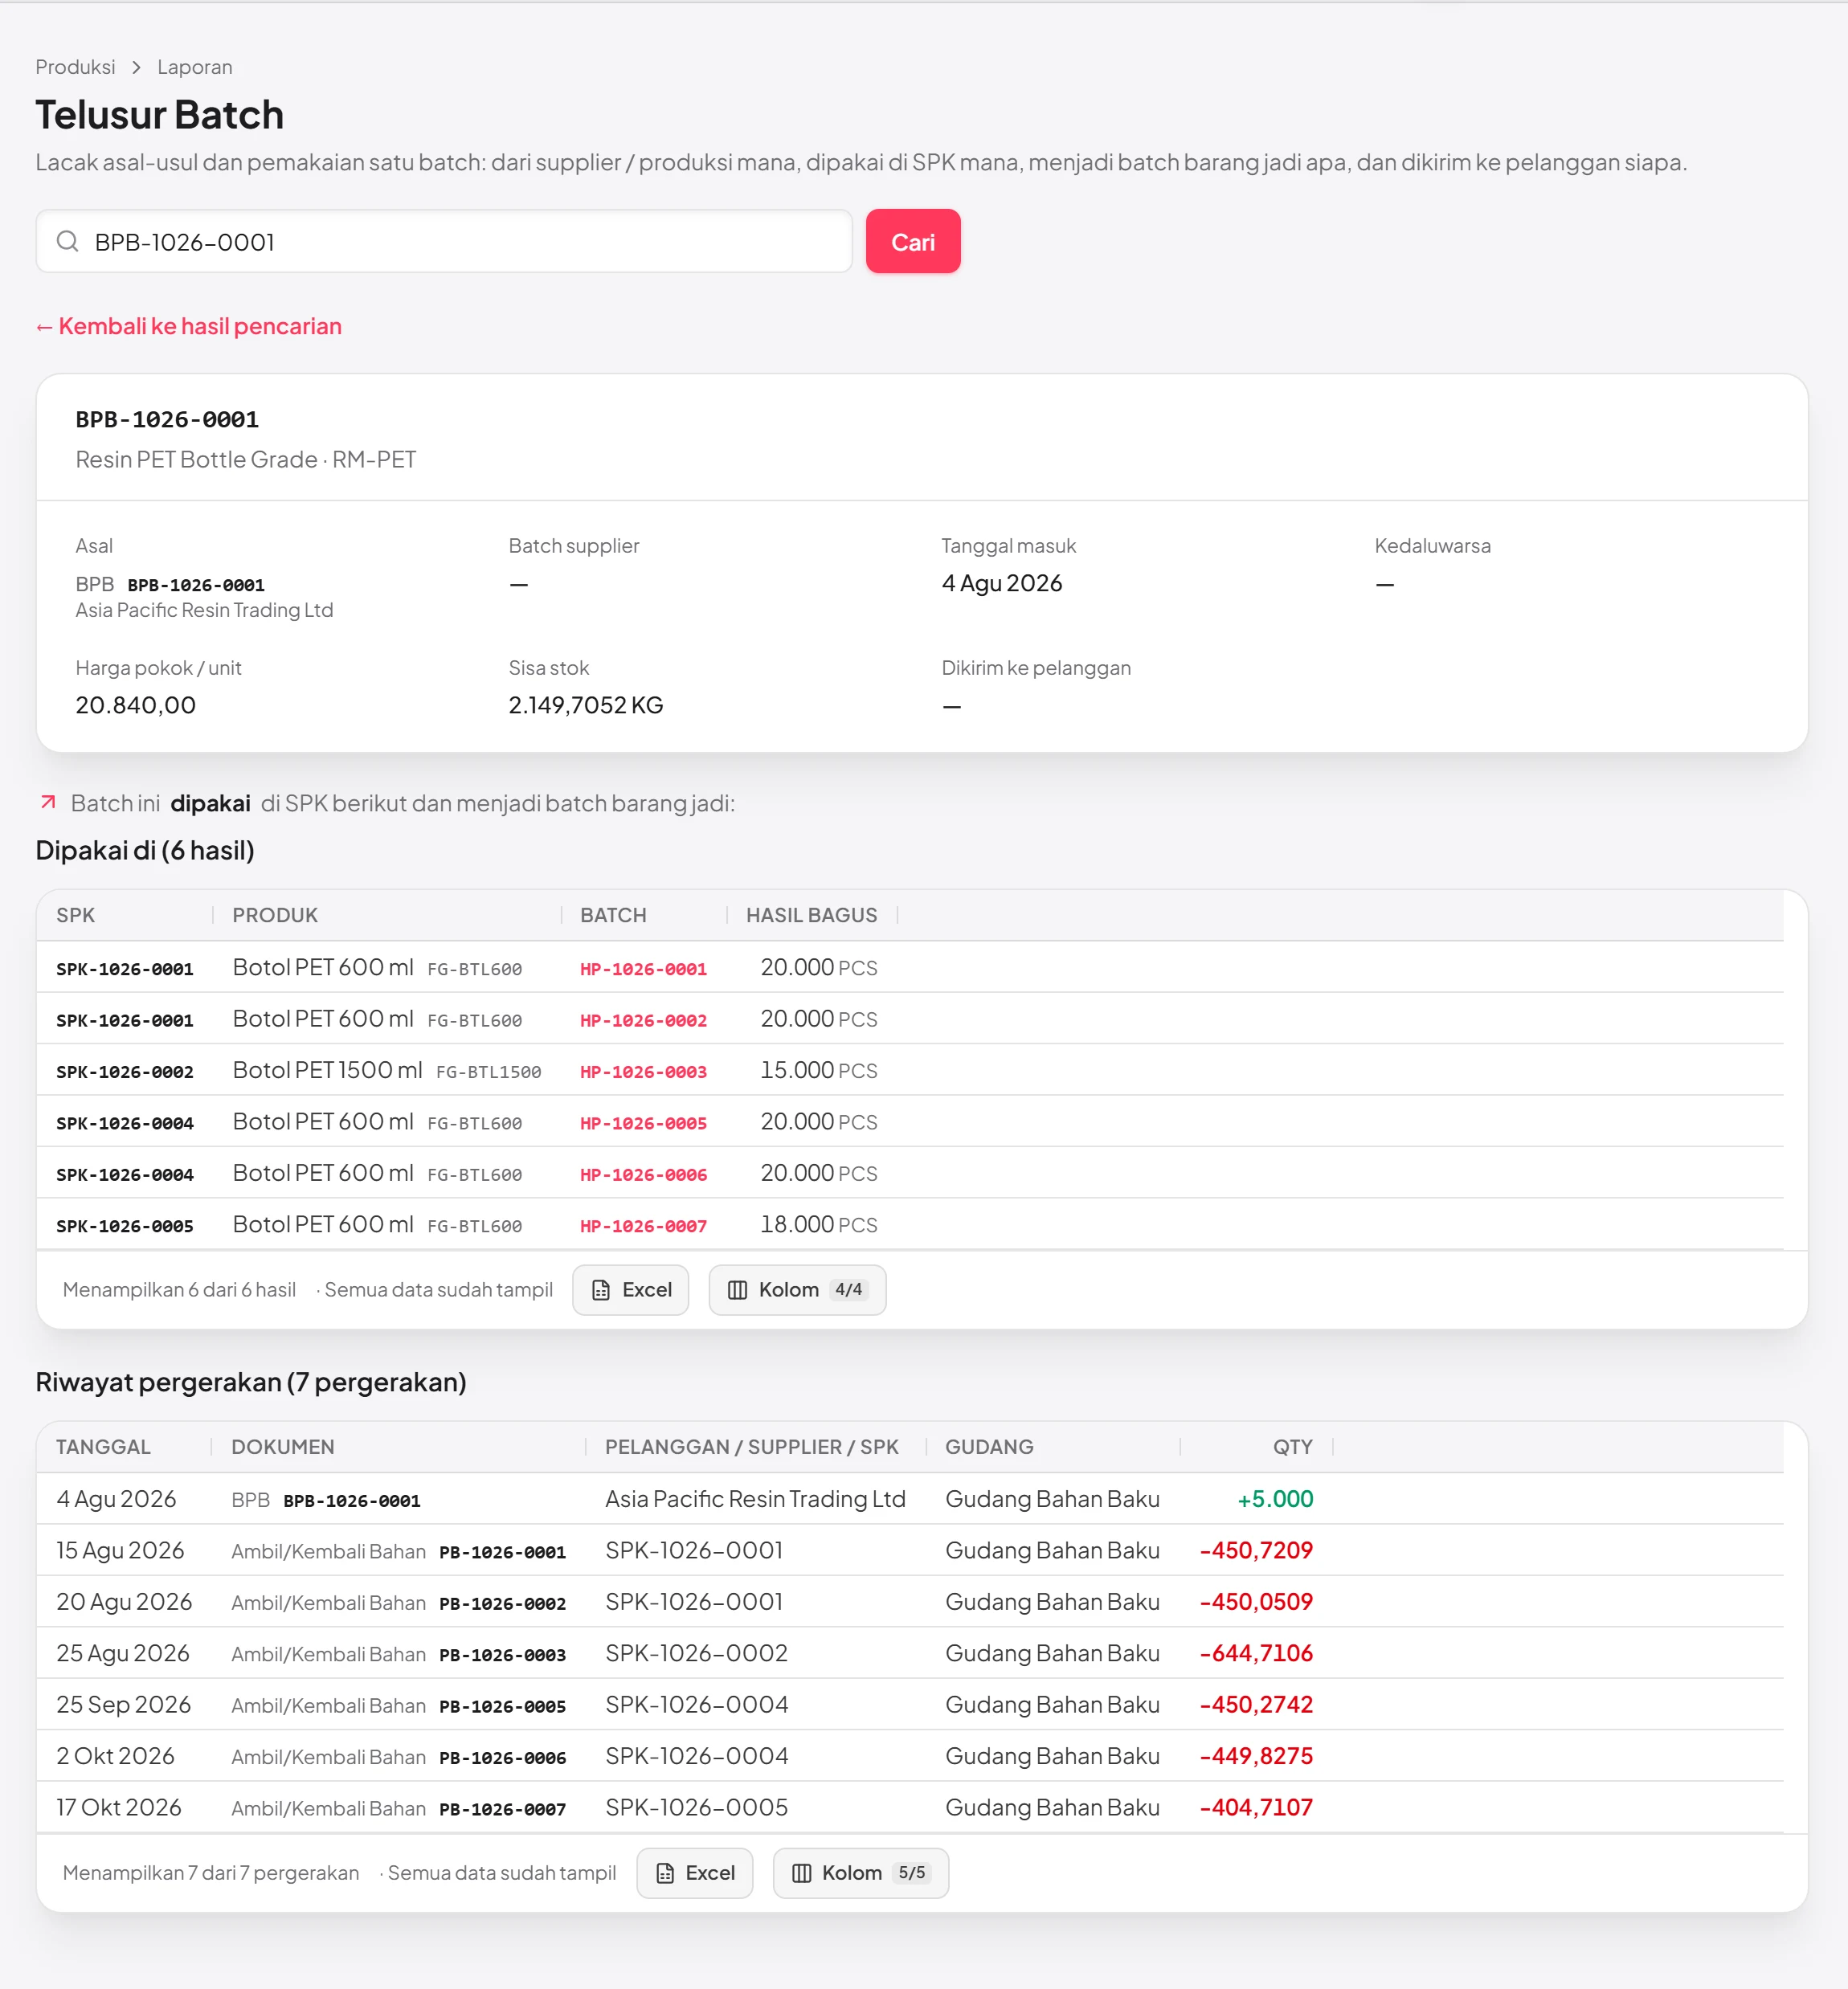Screen dimensions: 1848x1989
Task: Open document PB-1026-0002 in movement history
Action: [x=502, y=1604]
